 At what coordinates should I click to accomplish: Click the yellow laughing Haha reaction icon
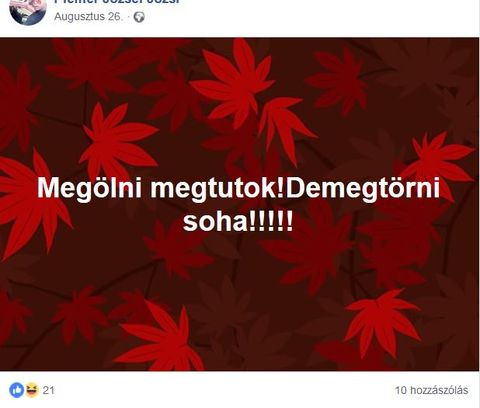pyautogui.click(x=31, y=390)
